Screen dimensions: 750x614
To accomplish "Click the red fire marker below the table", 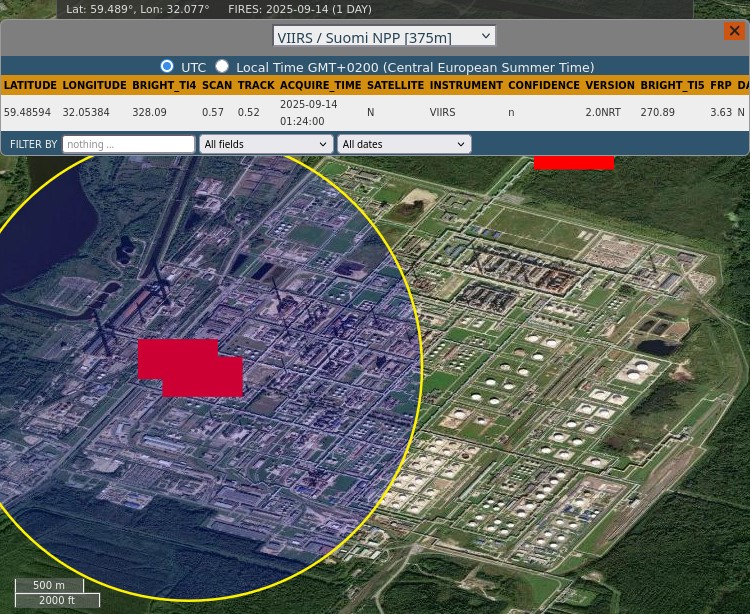I will (573, 162).
